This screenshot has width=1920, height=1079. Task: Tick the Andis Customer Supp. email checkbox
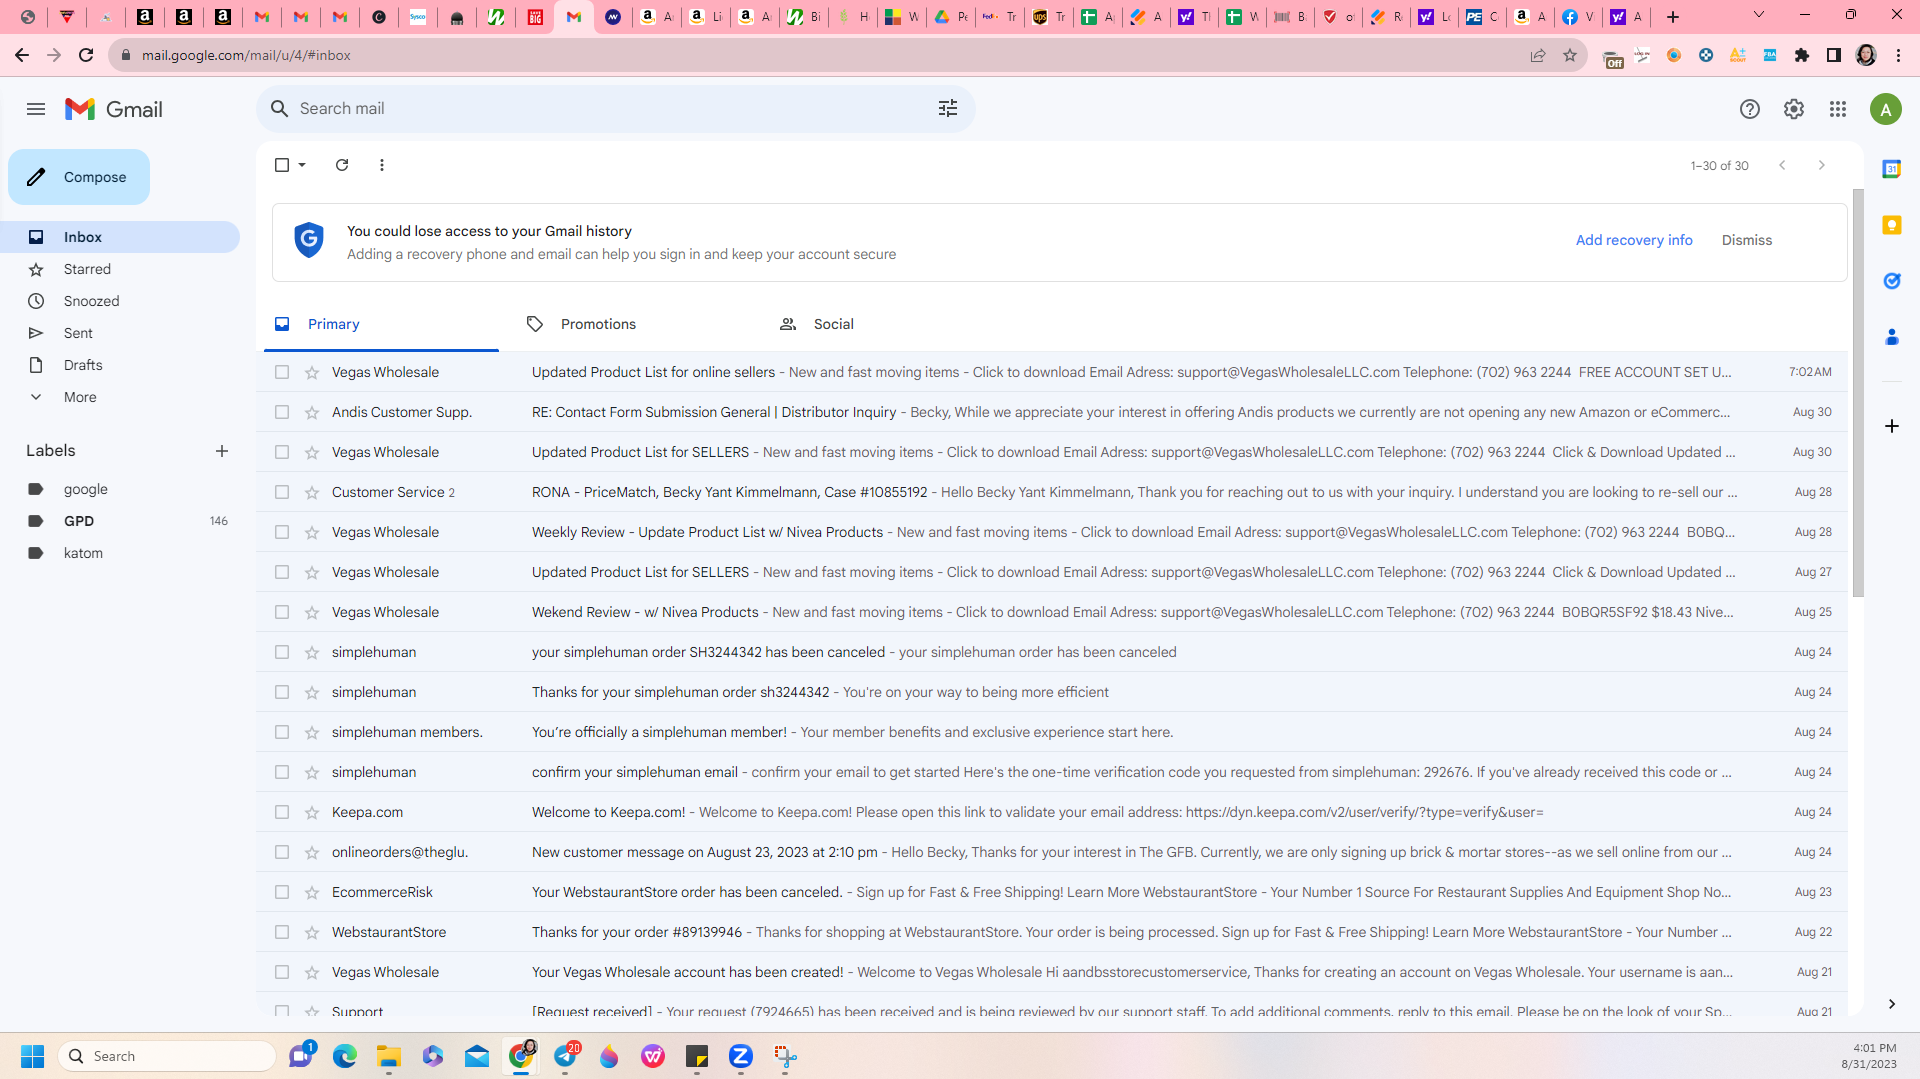pyautogui.click(x=282, y=412)
